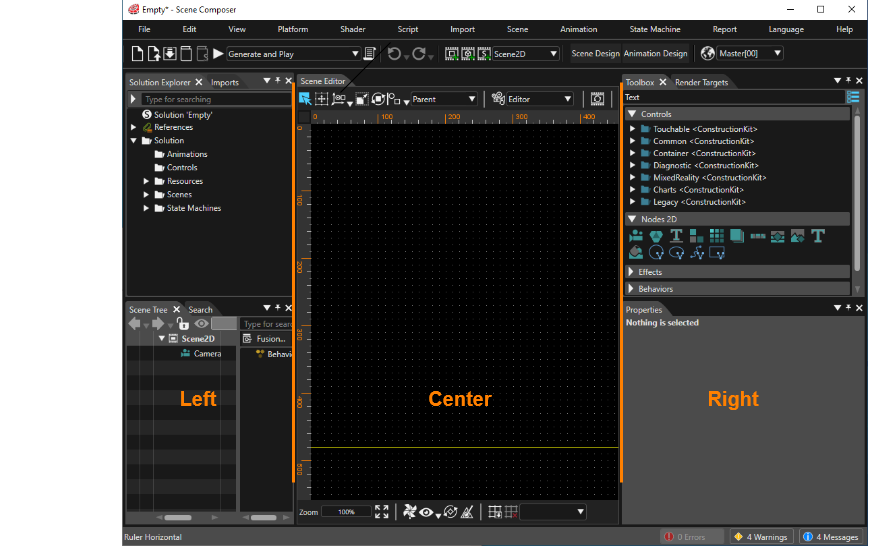Click the Redo arrow icon
Image resolution: width=869 pixels, height=548 pixels.
[x=419, y=54]
